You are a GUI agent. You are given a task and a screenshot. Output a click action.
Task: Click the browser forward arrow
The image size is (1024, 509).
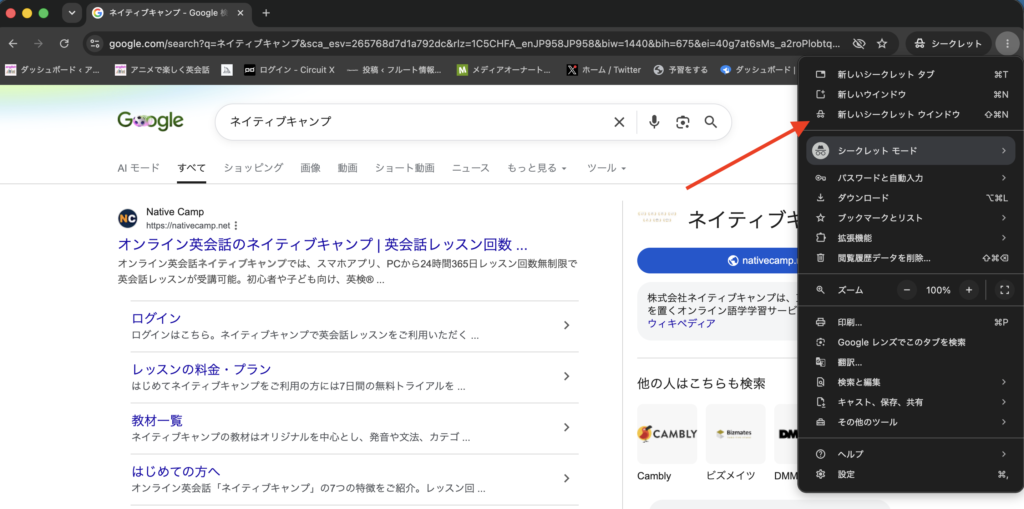pyautogui.click(x=39, y=44)
